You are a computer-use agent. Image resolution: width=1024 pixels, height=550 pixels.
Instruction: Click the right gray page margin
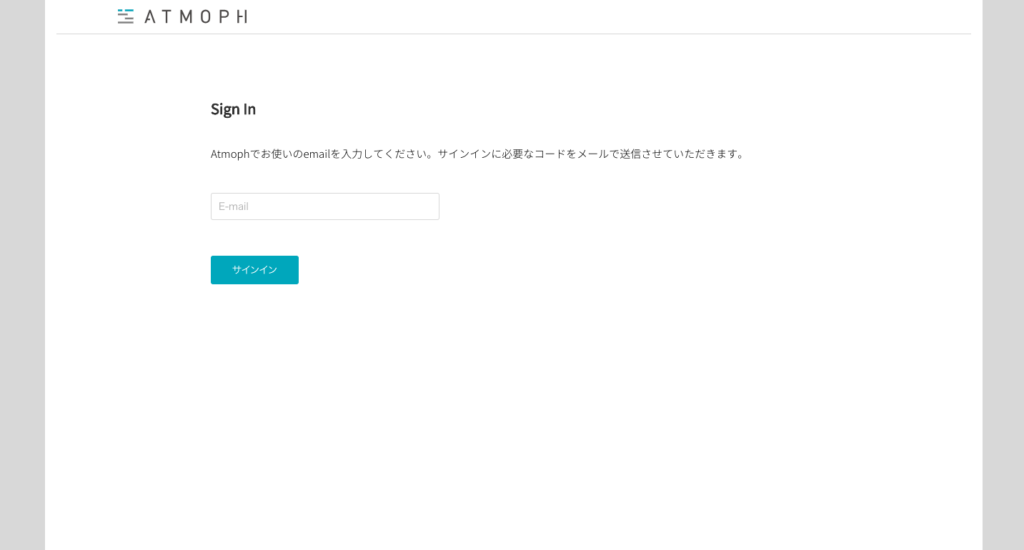tap(1003, 275)
